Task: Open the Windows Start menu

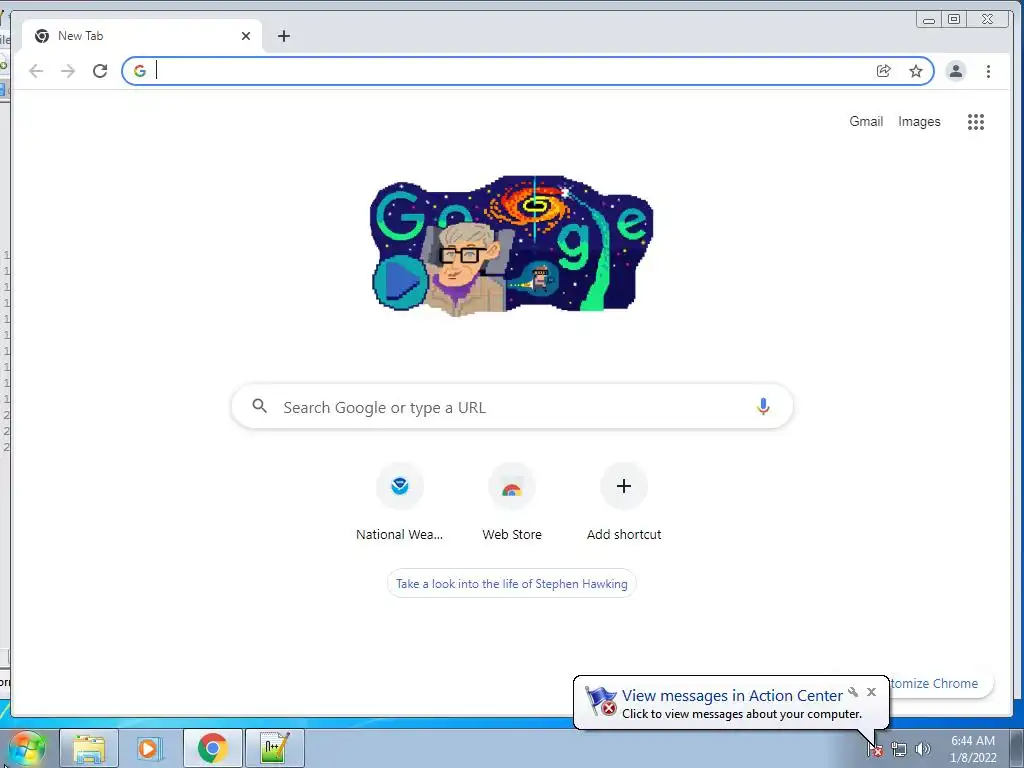Action: click(27, 748)
